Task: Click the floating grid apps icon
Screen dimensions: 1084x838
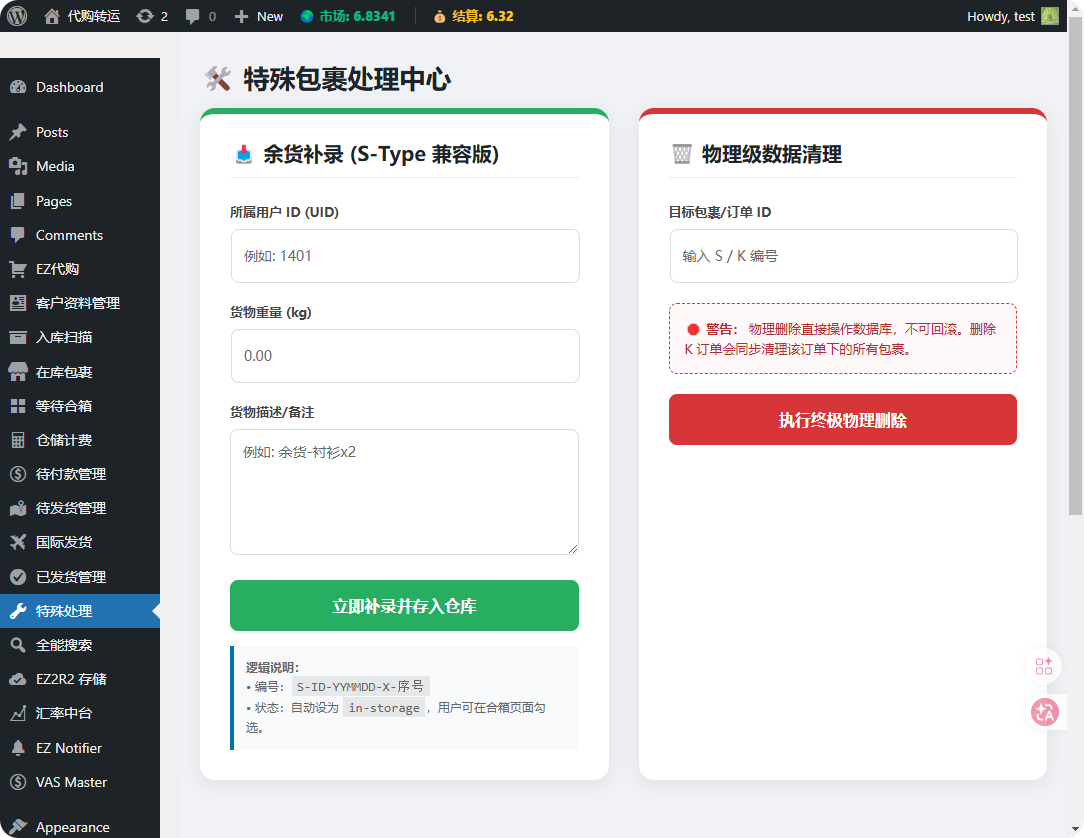Action: coord(1045,666)
